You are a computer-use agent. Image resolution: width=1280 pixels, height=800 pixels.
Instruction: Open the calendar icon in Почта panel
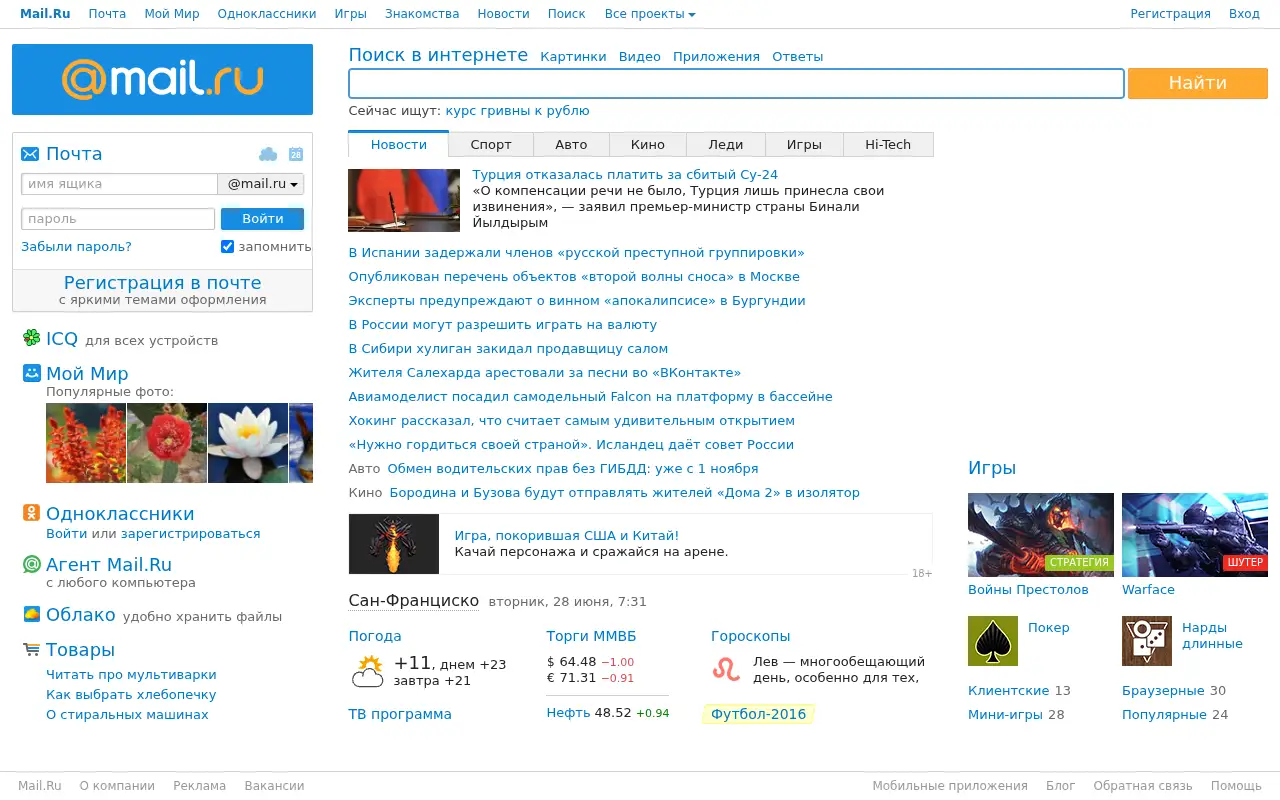click(x=296, y=154)
